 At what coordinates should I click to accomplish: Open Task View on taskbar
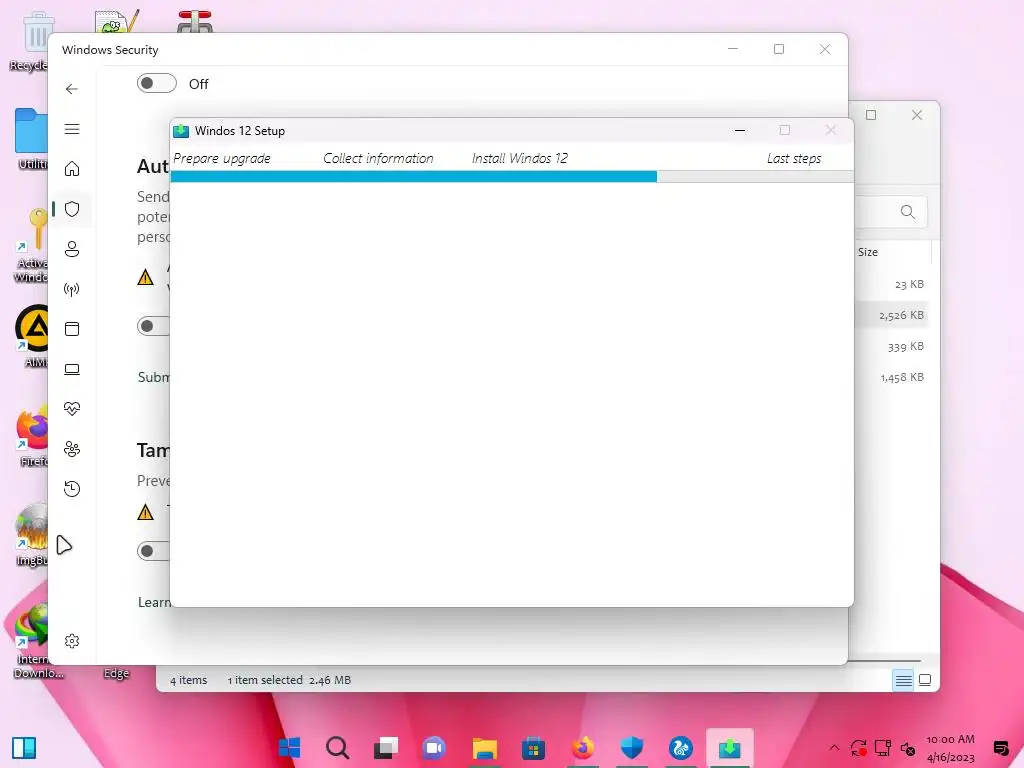386,748
